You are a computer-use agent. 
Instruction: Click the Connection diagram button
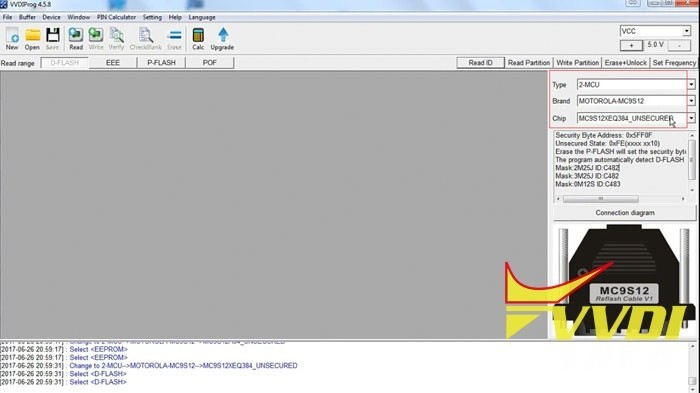(x=625, y=213)
